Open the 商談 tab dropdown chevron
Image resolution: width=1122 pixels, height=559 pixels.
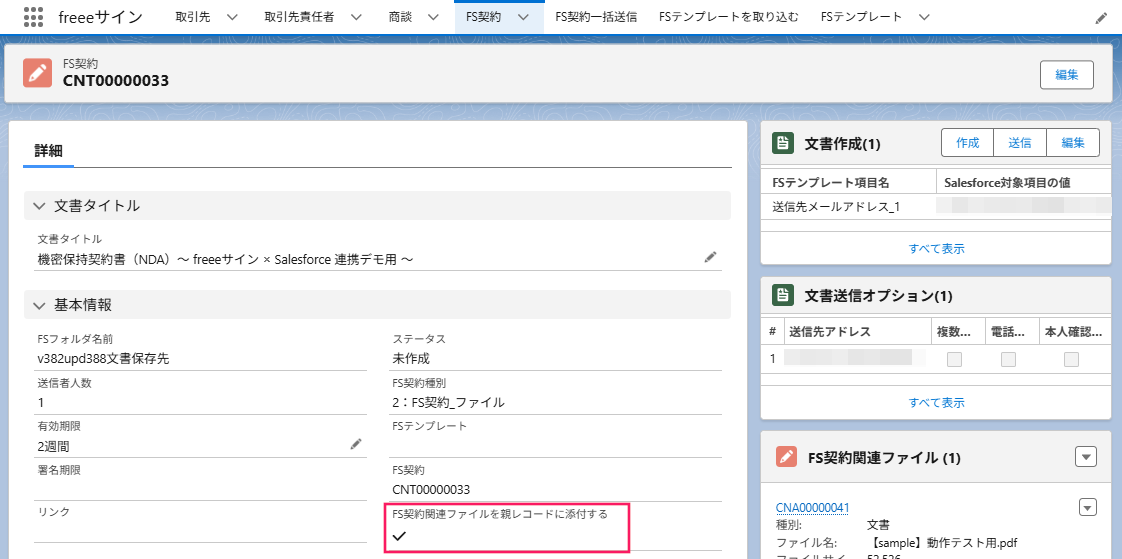pyautogui.click(x=432, y=17)
